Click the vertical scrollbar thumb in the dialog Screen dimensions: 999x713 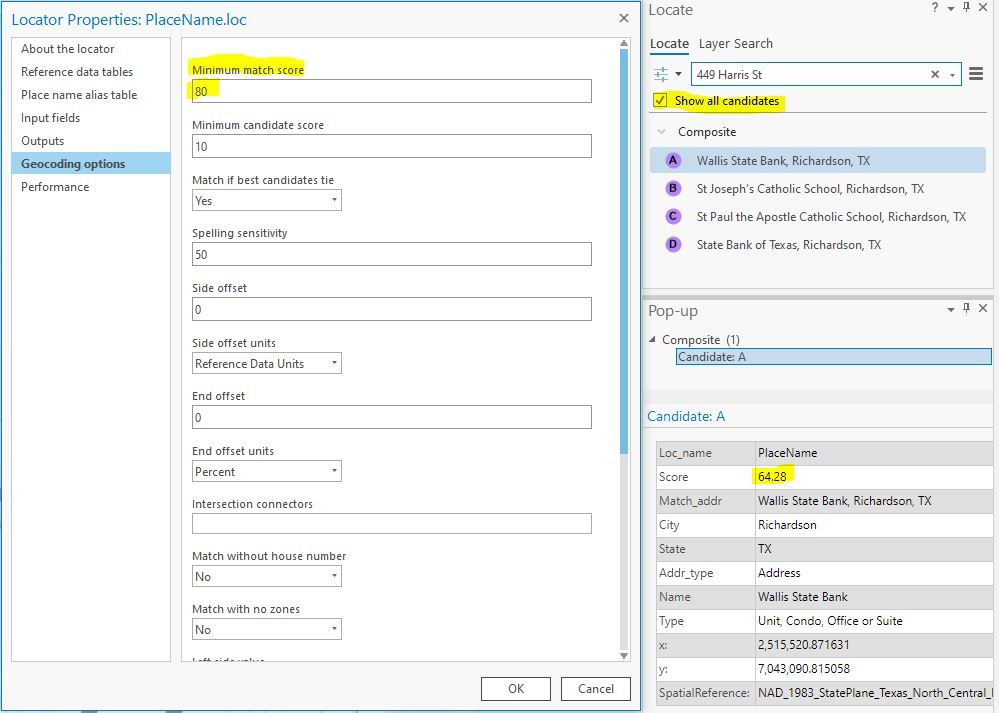[x=624, y=252]
